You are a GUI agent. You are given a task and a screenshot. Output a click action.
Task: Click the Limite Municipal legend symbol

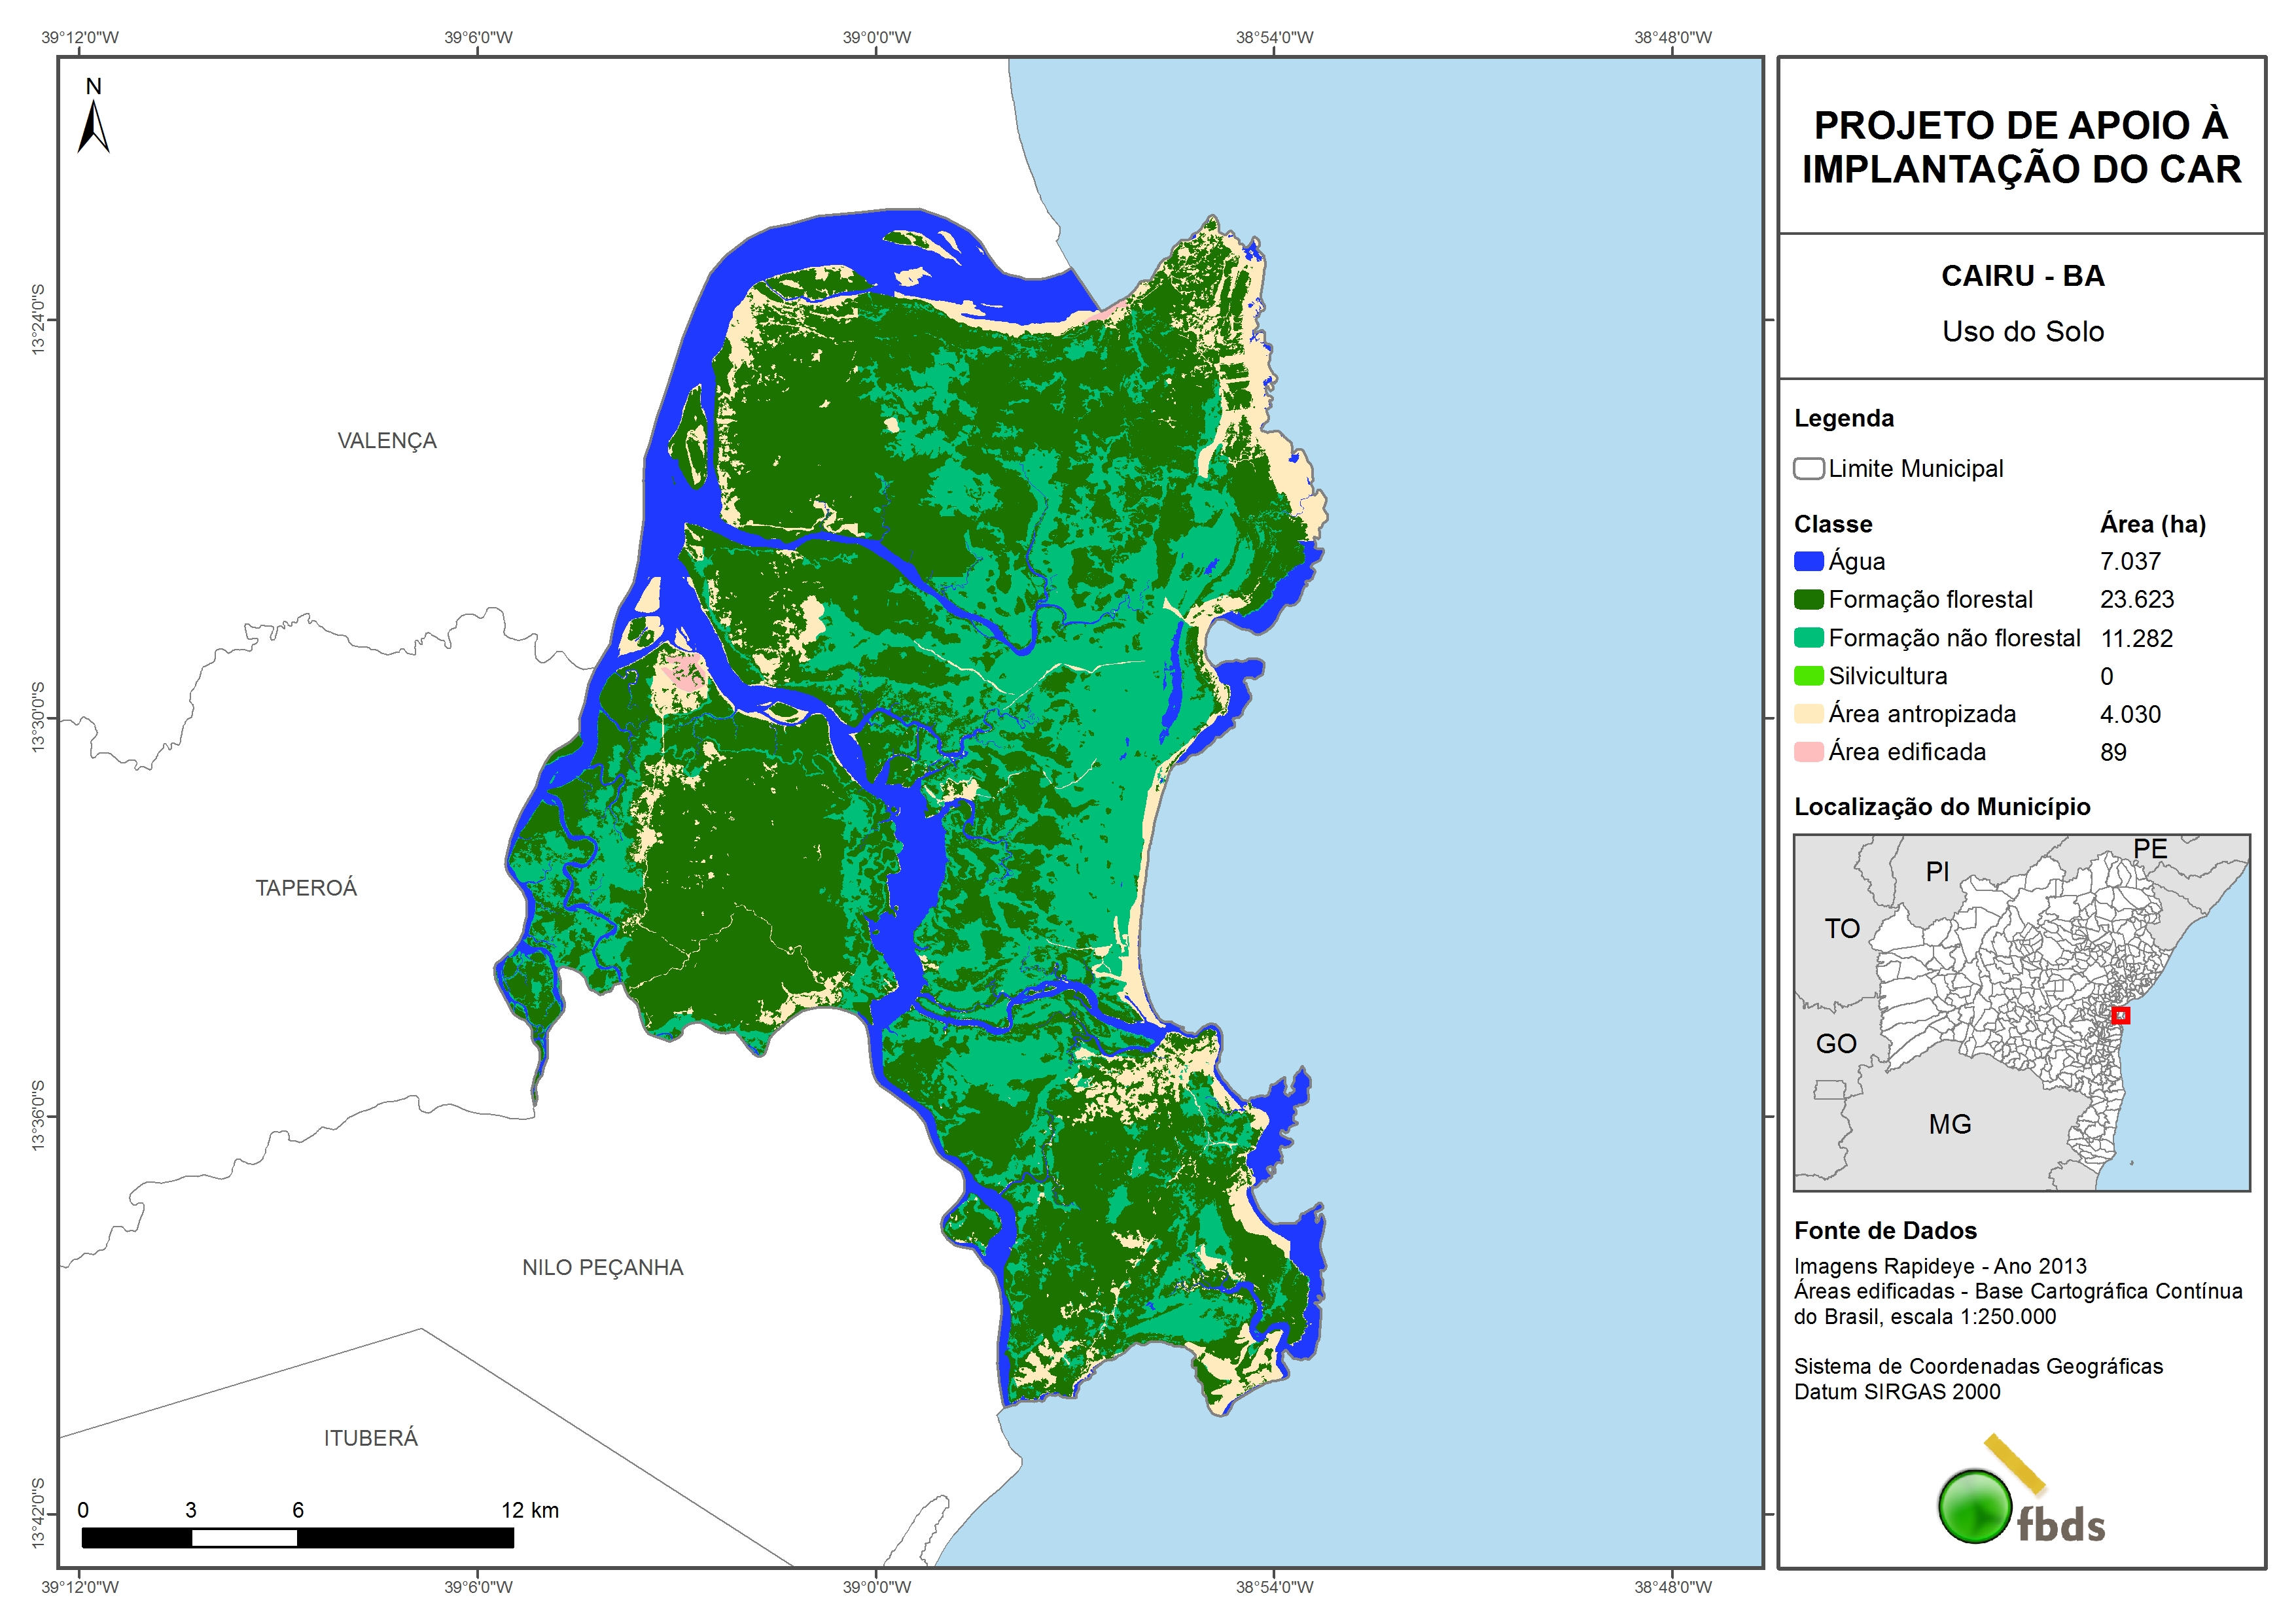[x=1808, y=469]
